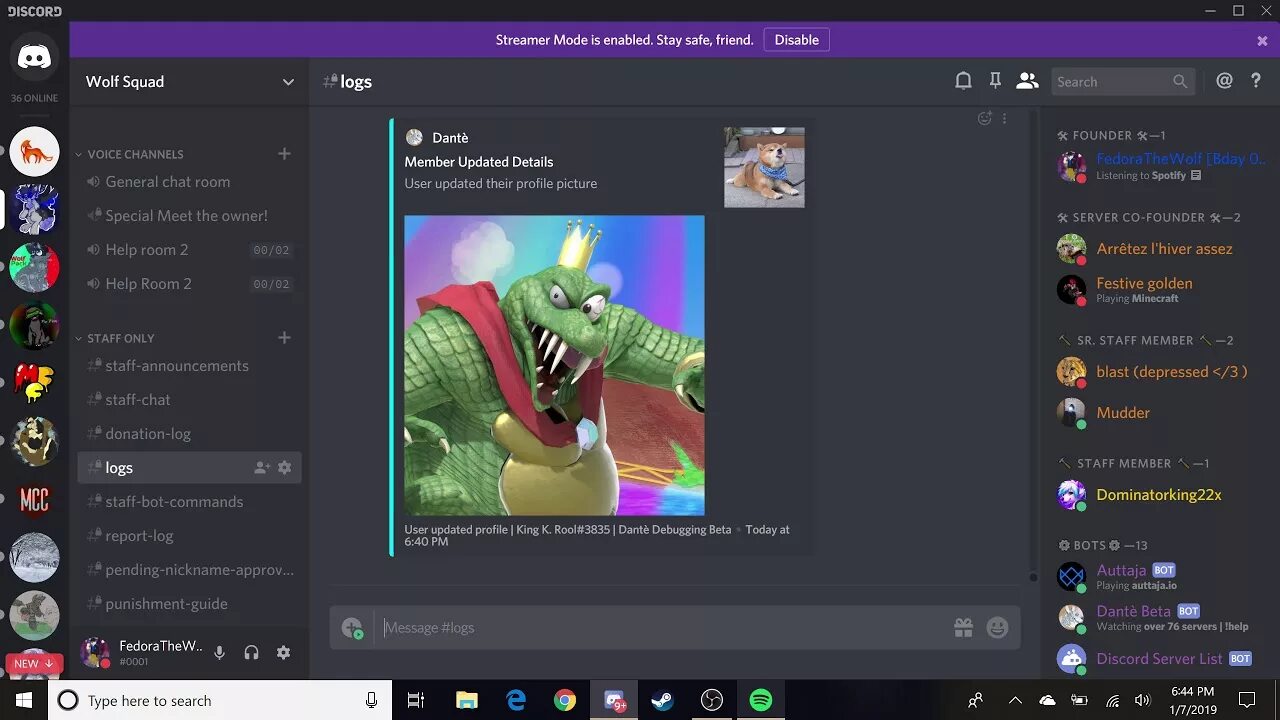Open the Nitro gift icon
The image size is (1280, 720).
pyautogui.click(x=963, y=627)
